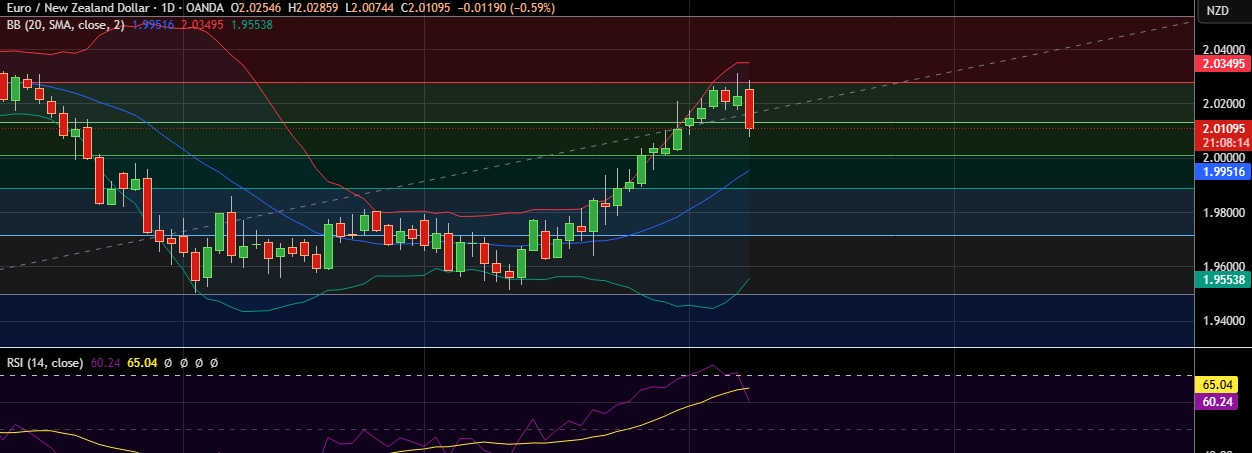Click the 2.00000 price scale tick
Screen dimensions: 1252x453
(x=1223, y=157)
